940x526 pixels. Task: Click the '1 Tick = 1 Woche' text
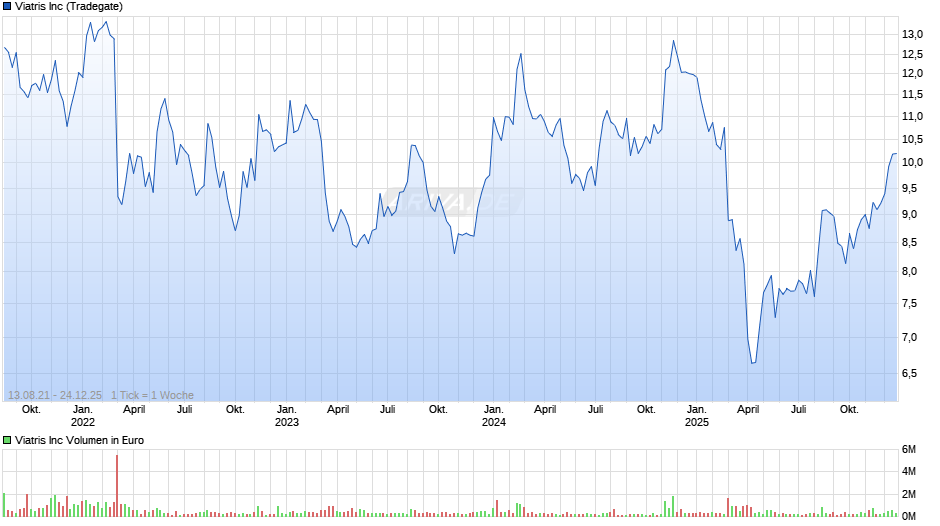tap(152, 395)
